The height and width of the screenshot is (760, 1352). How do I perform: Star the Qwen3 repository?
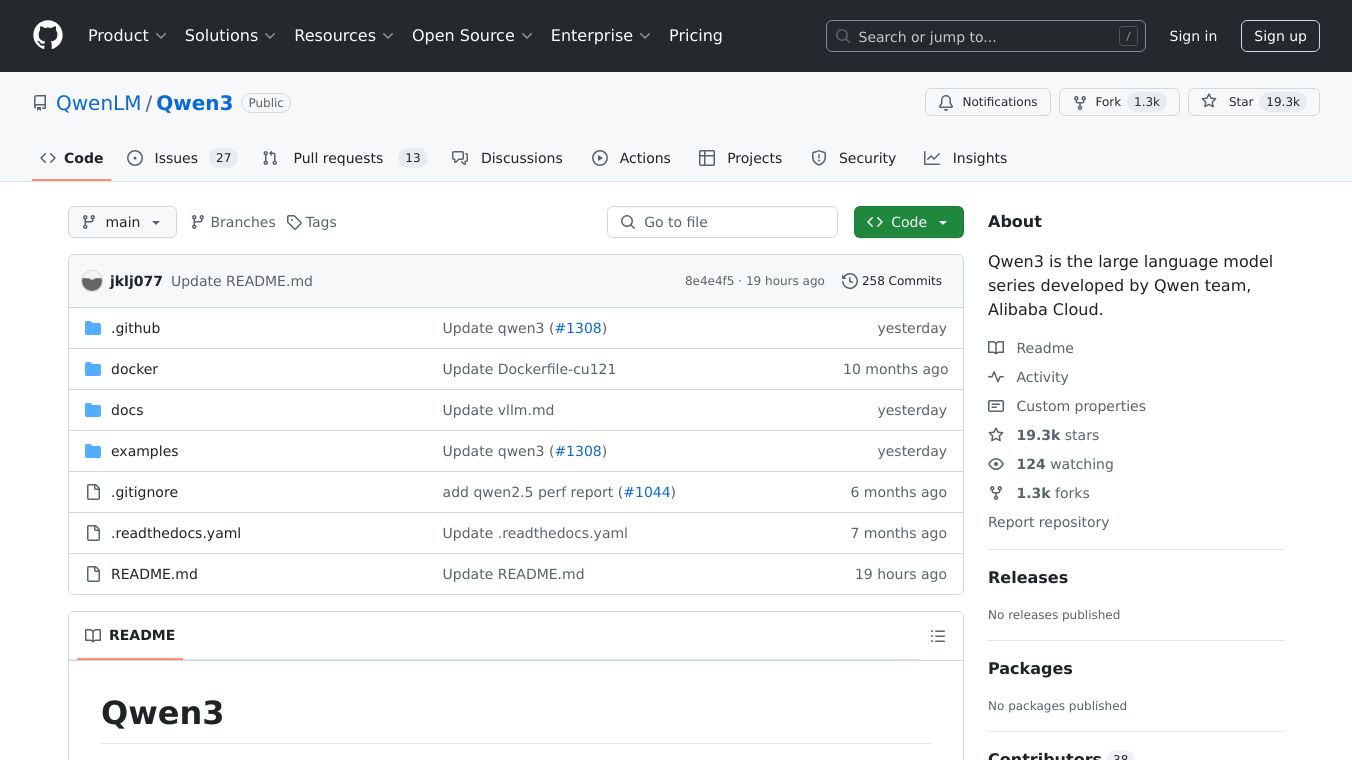coord(1229,102)
